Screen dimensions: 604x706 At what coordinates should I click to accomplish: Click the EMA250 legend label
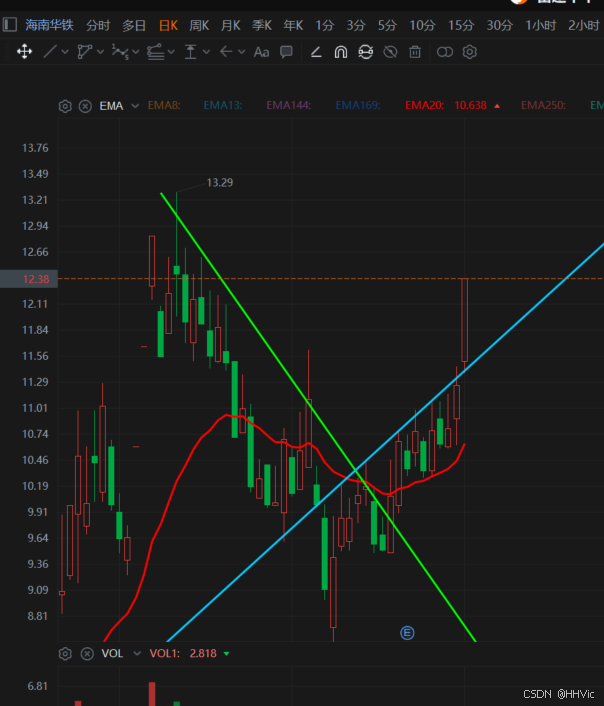click(543, 105)
